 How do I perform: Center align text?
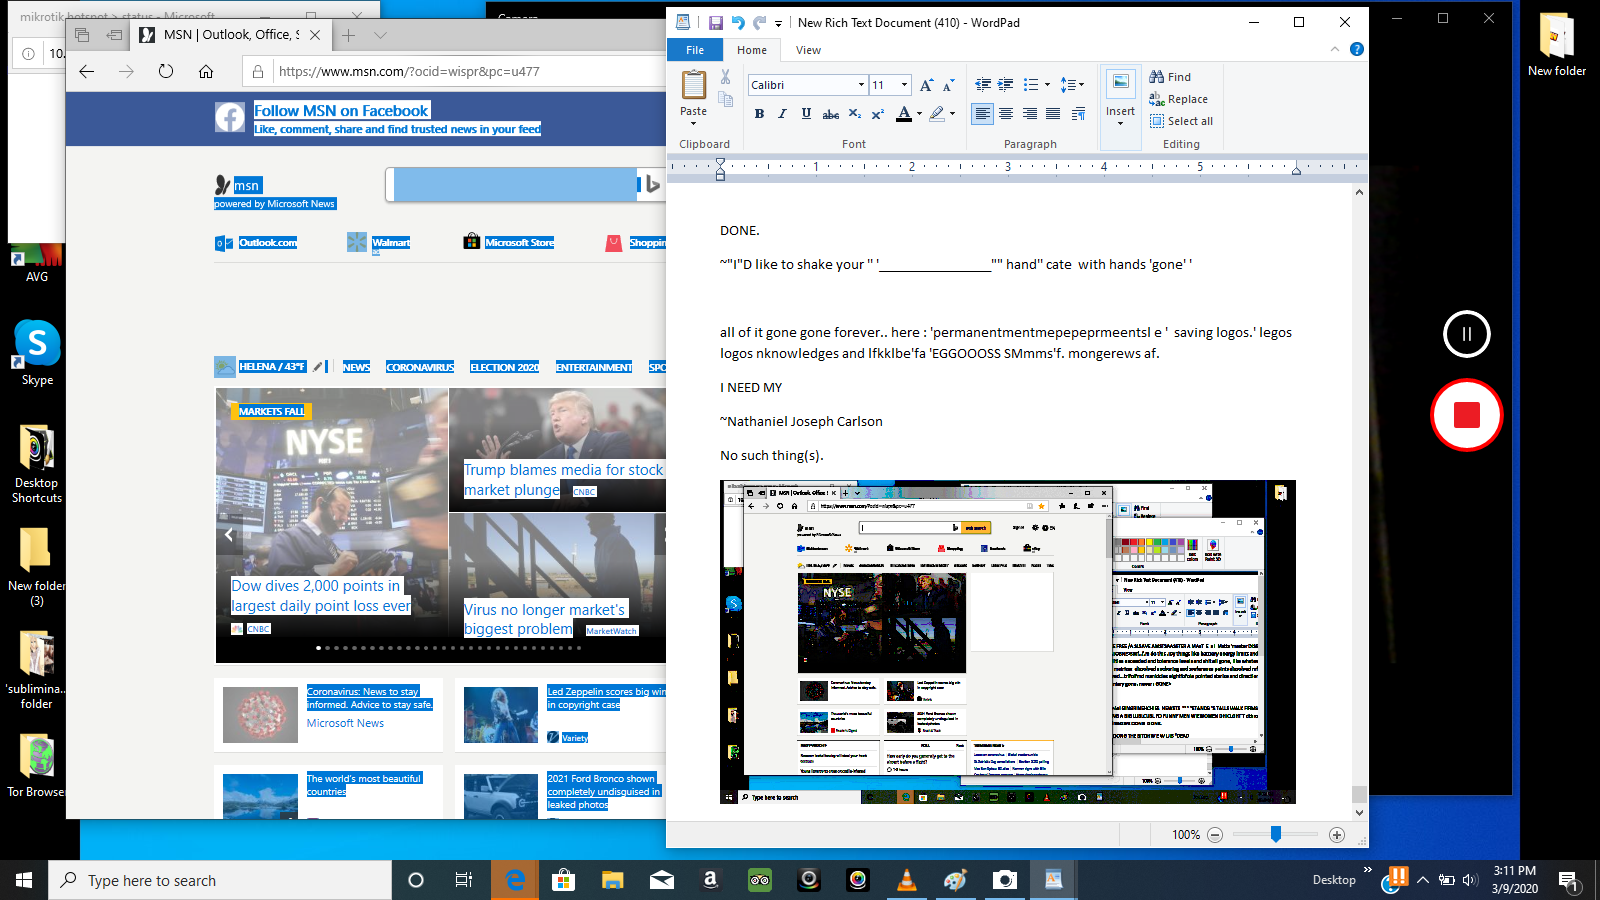1006,114
